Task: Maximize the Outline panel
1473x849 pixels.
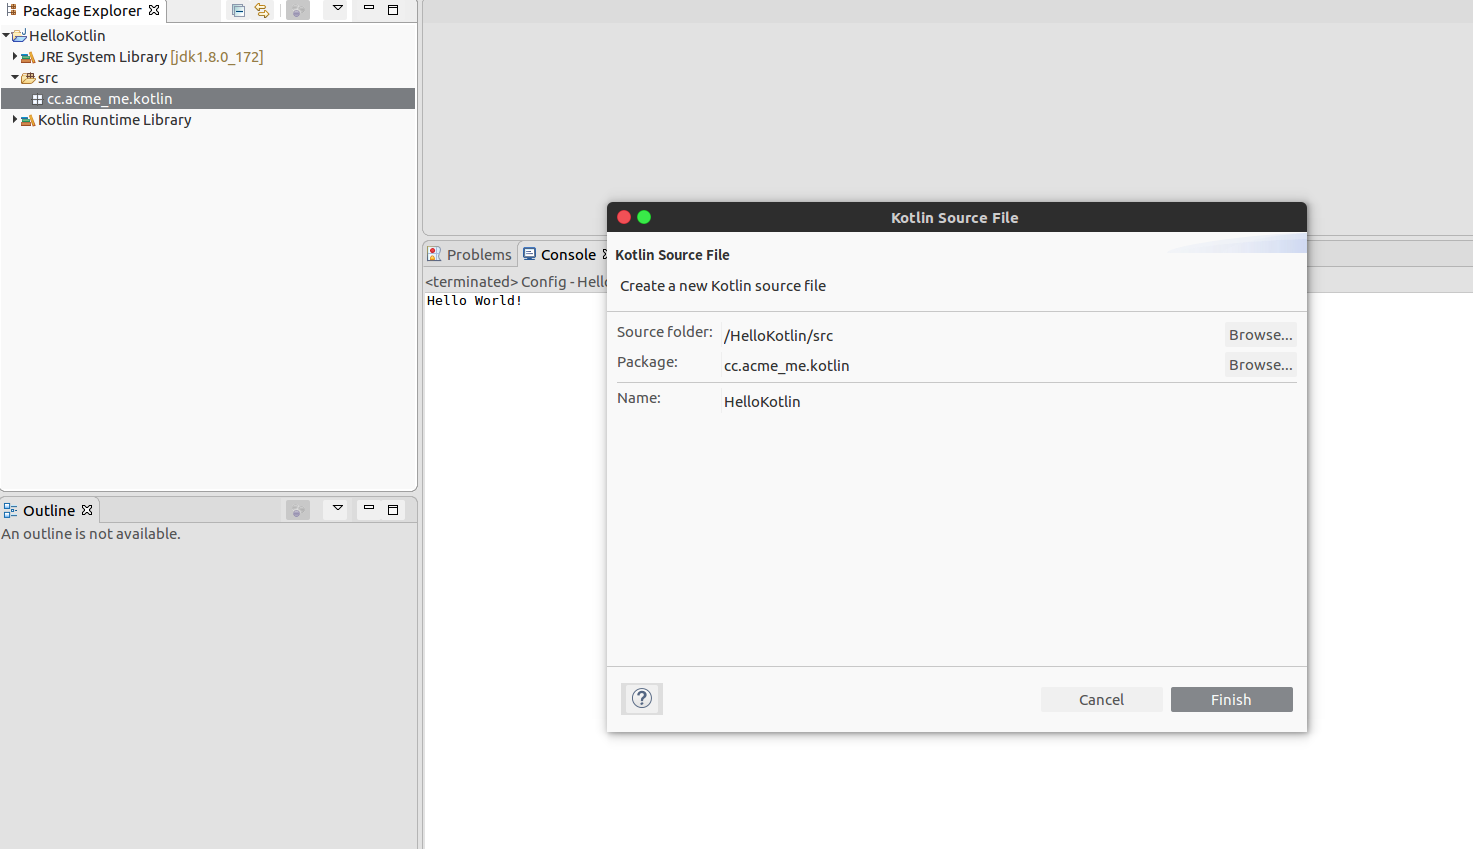Action: [x=393, y=509]
